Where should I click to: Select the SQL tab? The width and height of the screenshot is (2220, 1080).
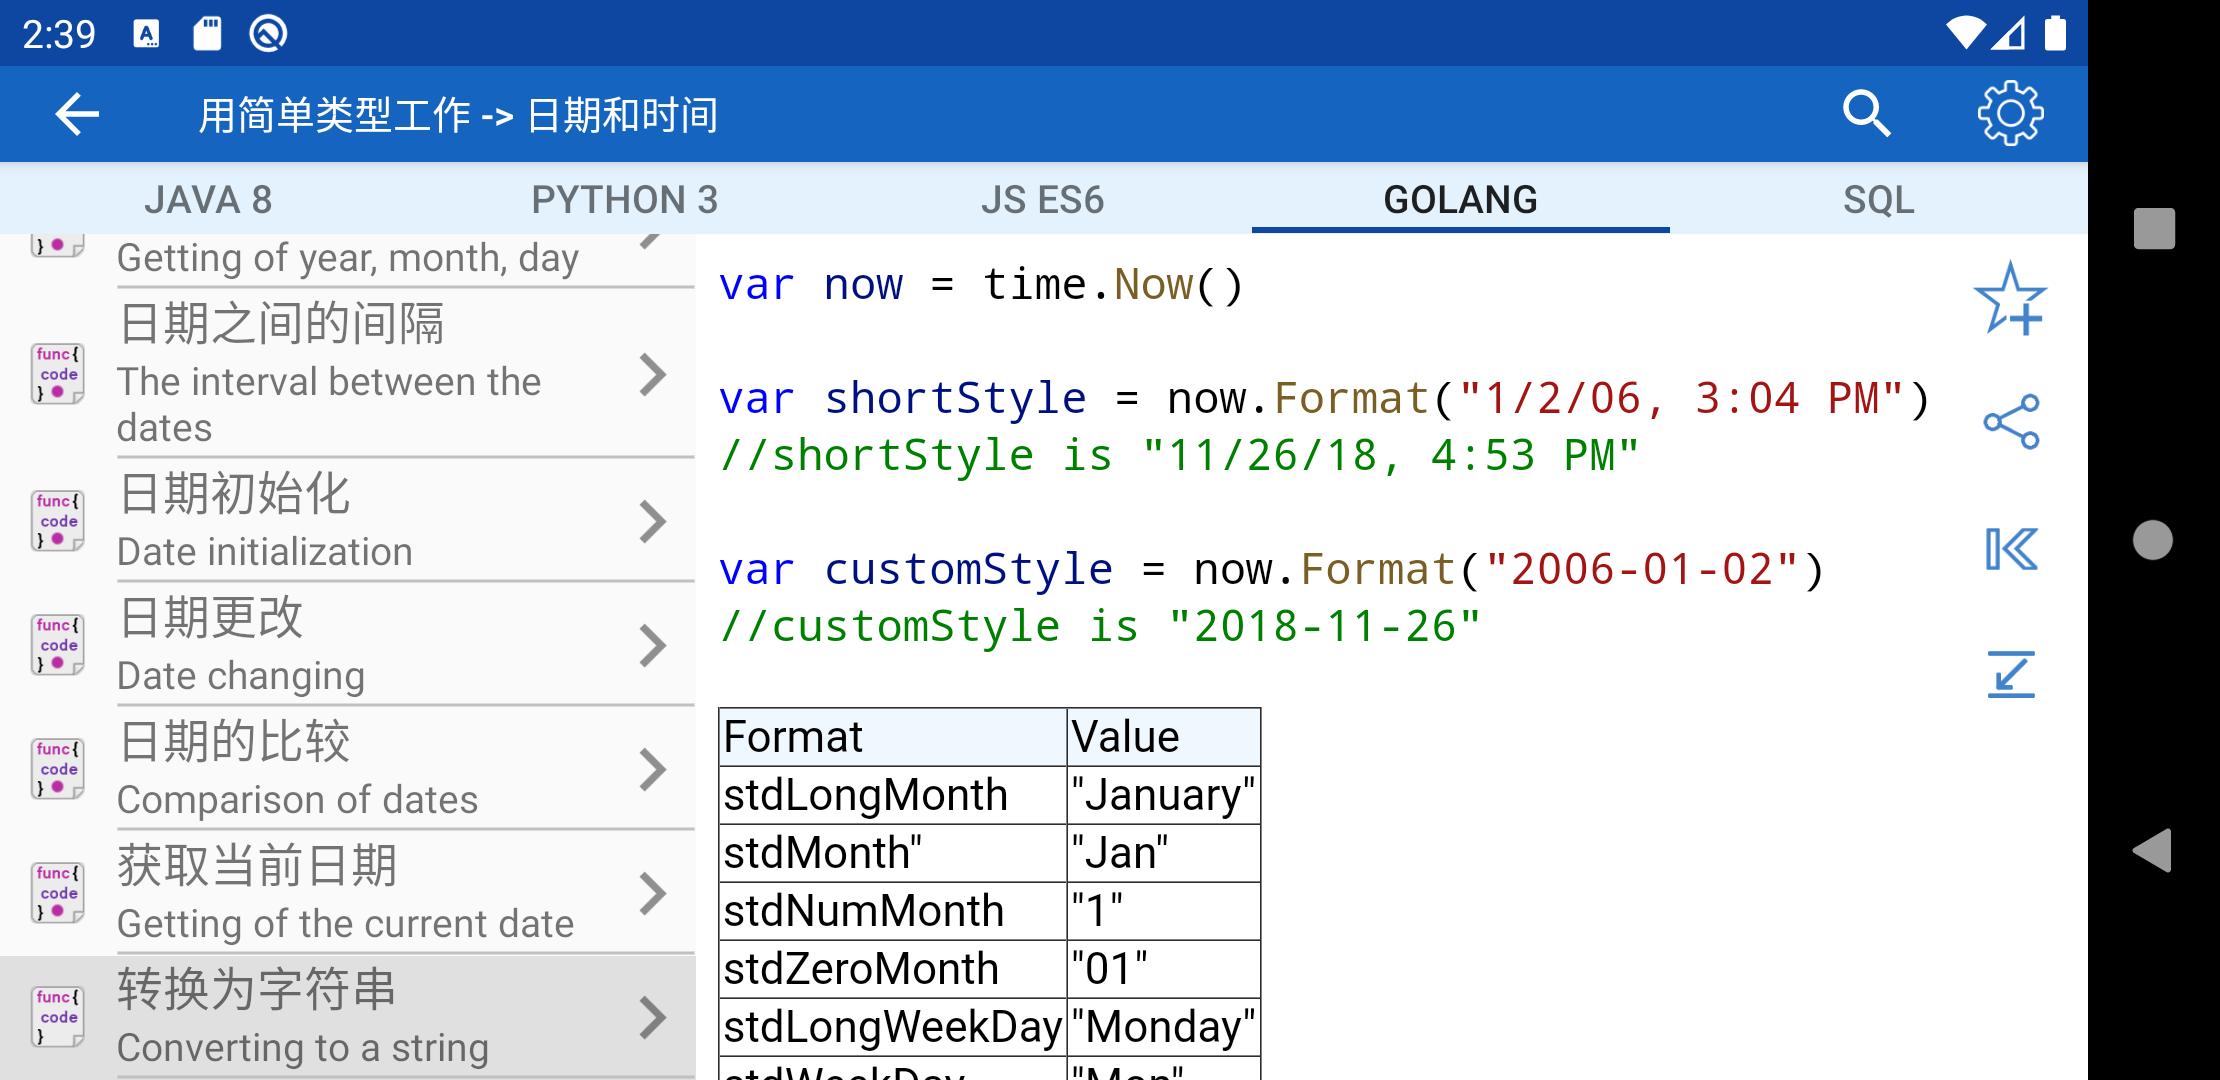pyautogui.click(x=1878, y=200)
